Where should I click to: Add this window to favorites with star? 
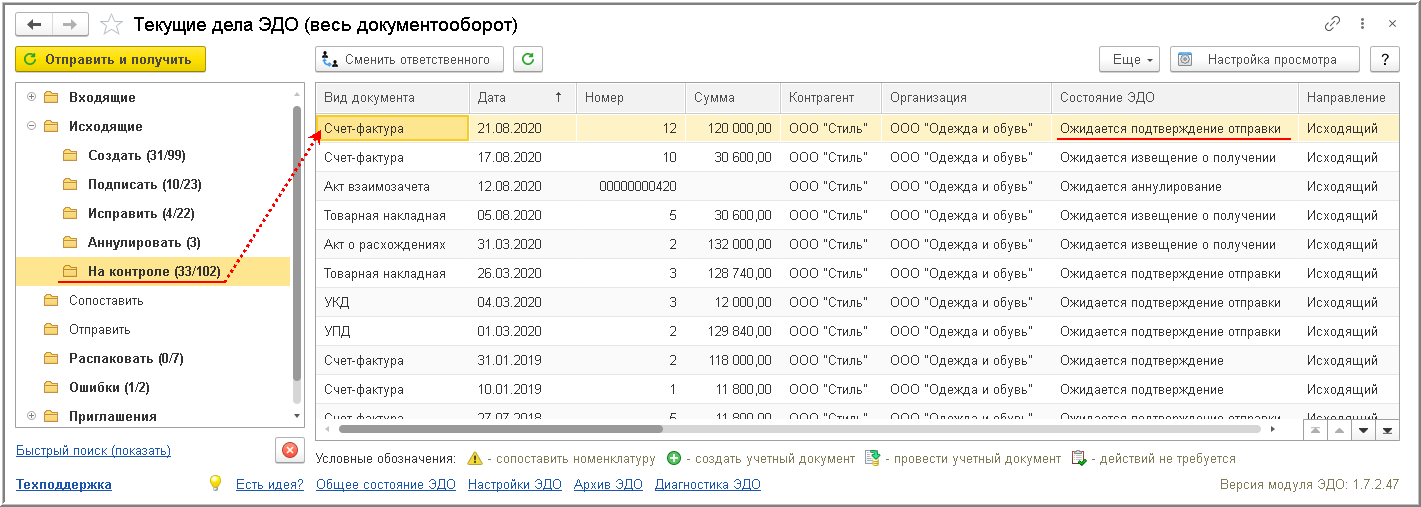113,24
